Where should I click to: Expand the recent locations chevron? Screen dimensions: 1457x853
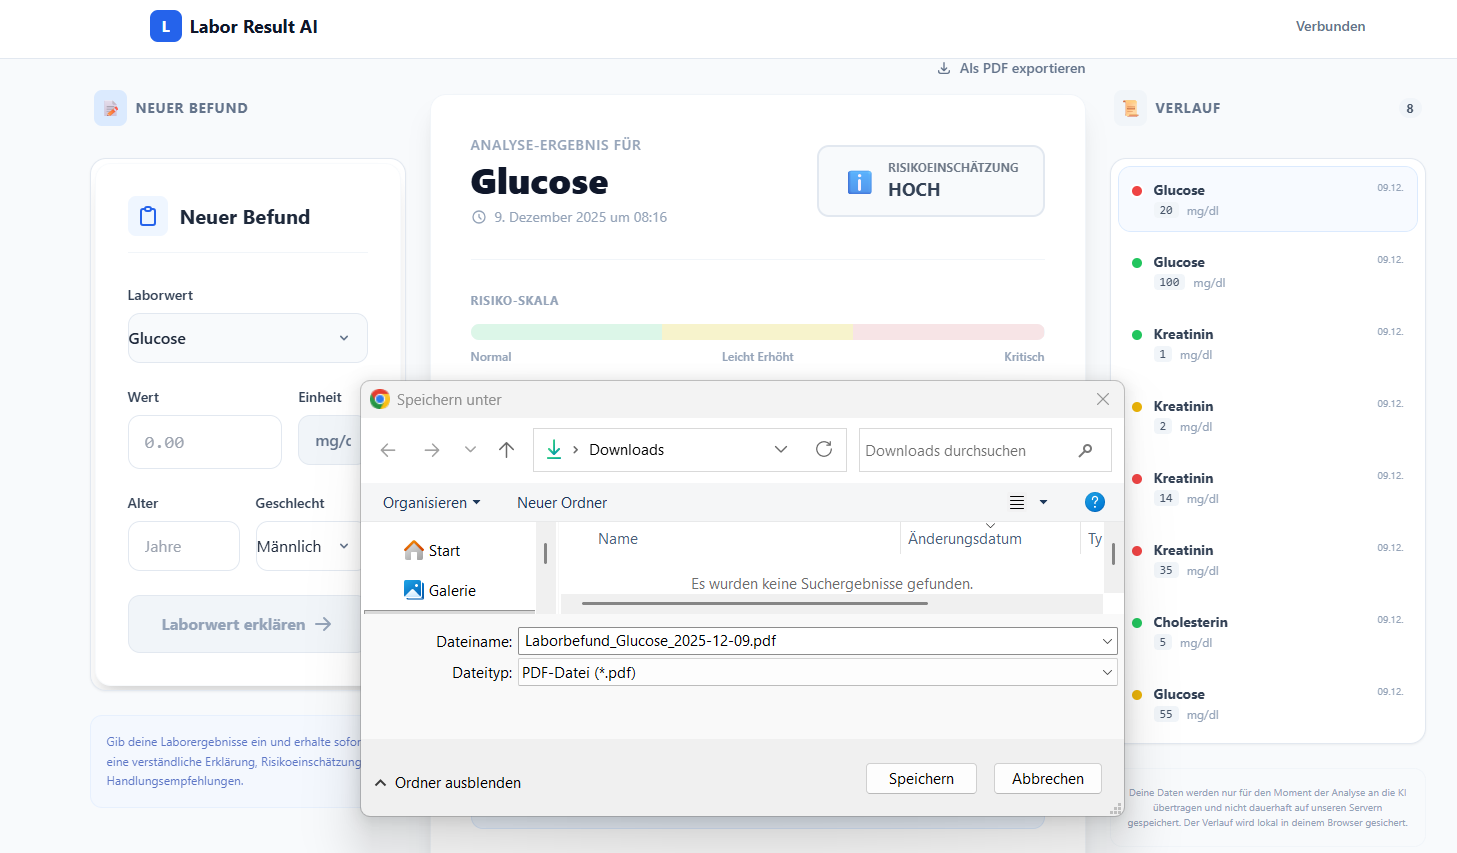click(x=470, y=450)
